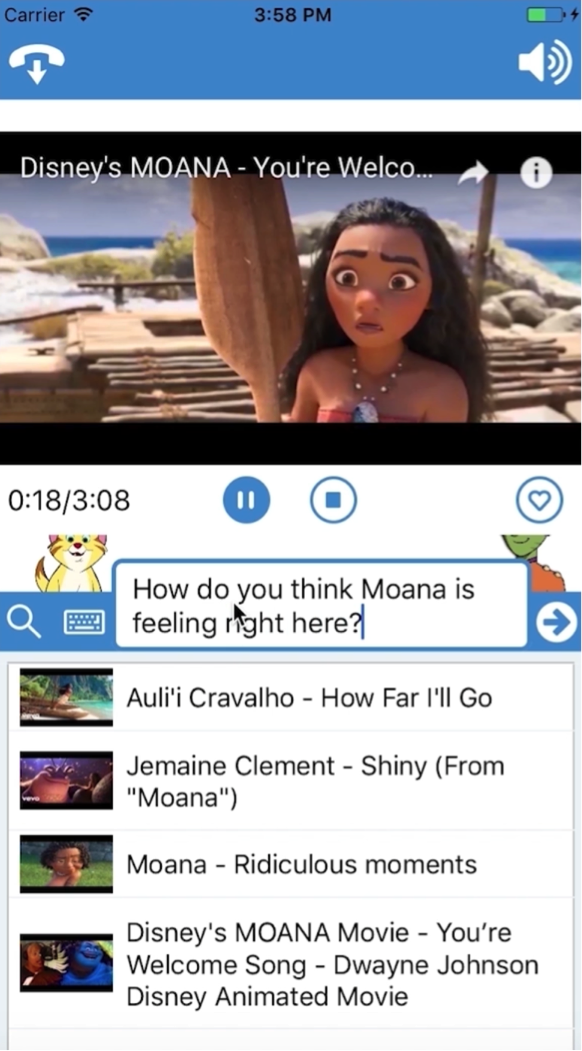Select Auli'i Cravalho - How Far I'll Go
Viewport: 582px width, 1051px height.
(x=291, y=697)
